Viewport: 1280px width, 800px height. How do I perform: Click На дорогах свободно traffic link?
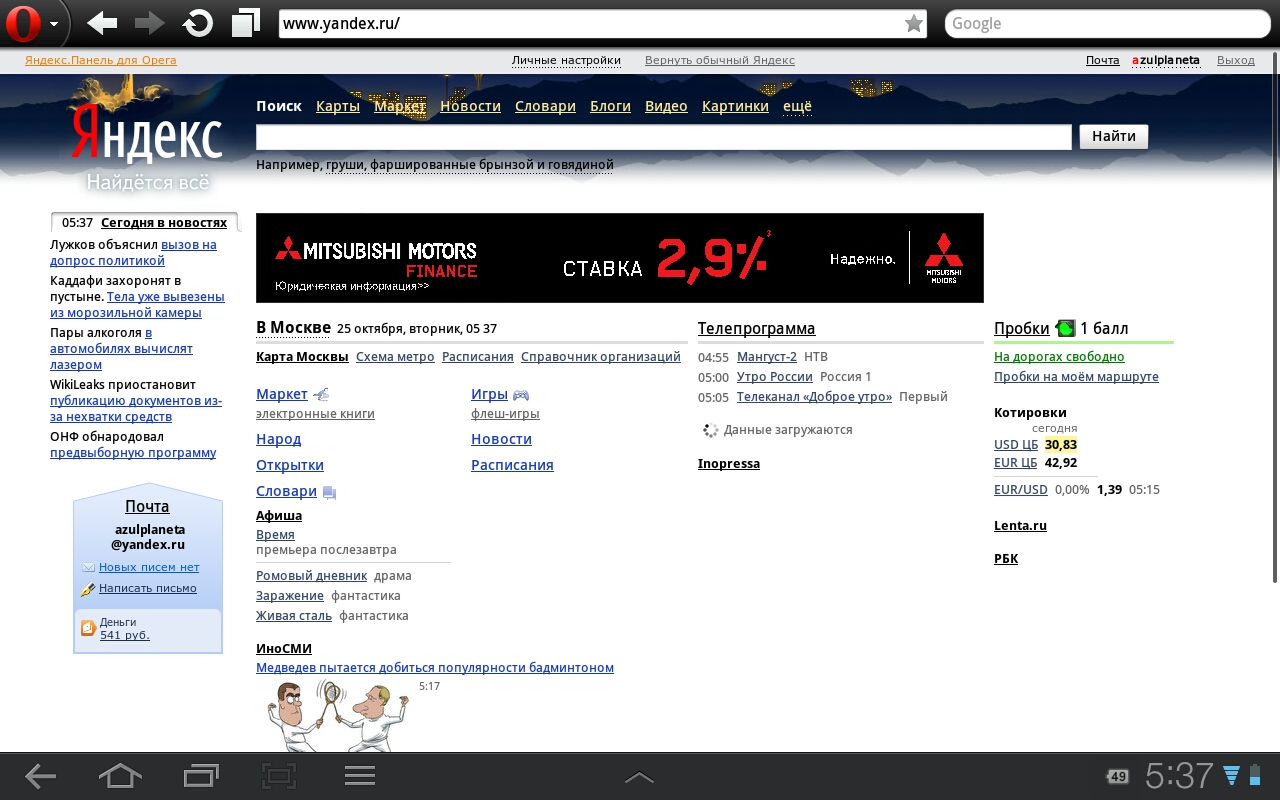(1059, 357)
